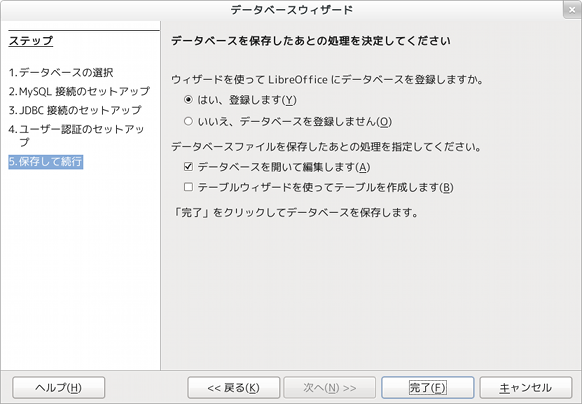Screen dimensions: 582x404
Task: Click the データベースウィザード title bar text
Action: [x=291, y=10]
